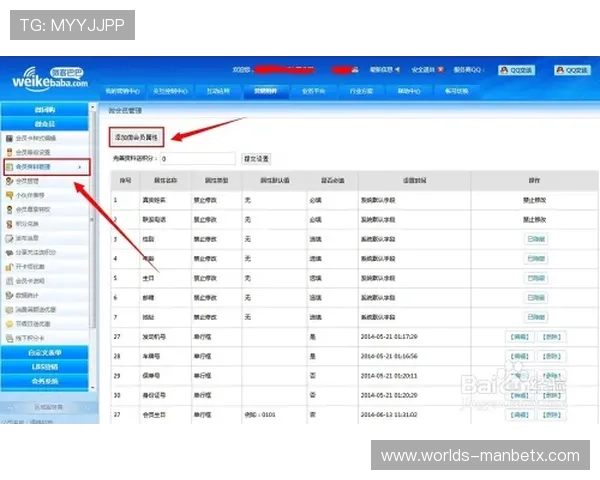Expand the 会务系统 accordion section

point(45,381)
